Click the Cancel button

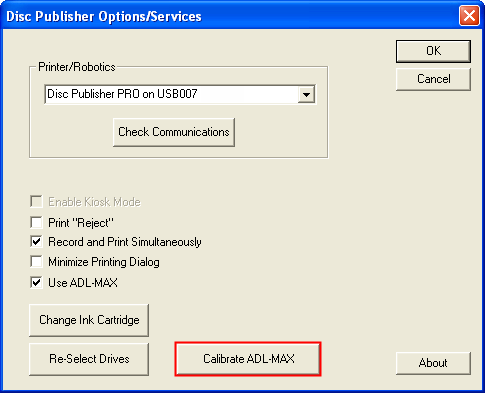(433, 79)
